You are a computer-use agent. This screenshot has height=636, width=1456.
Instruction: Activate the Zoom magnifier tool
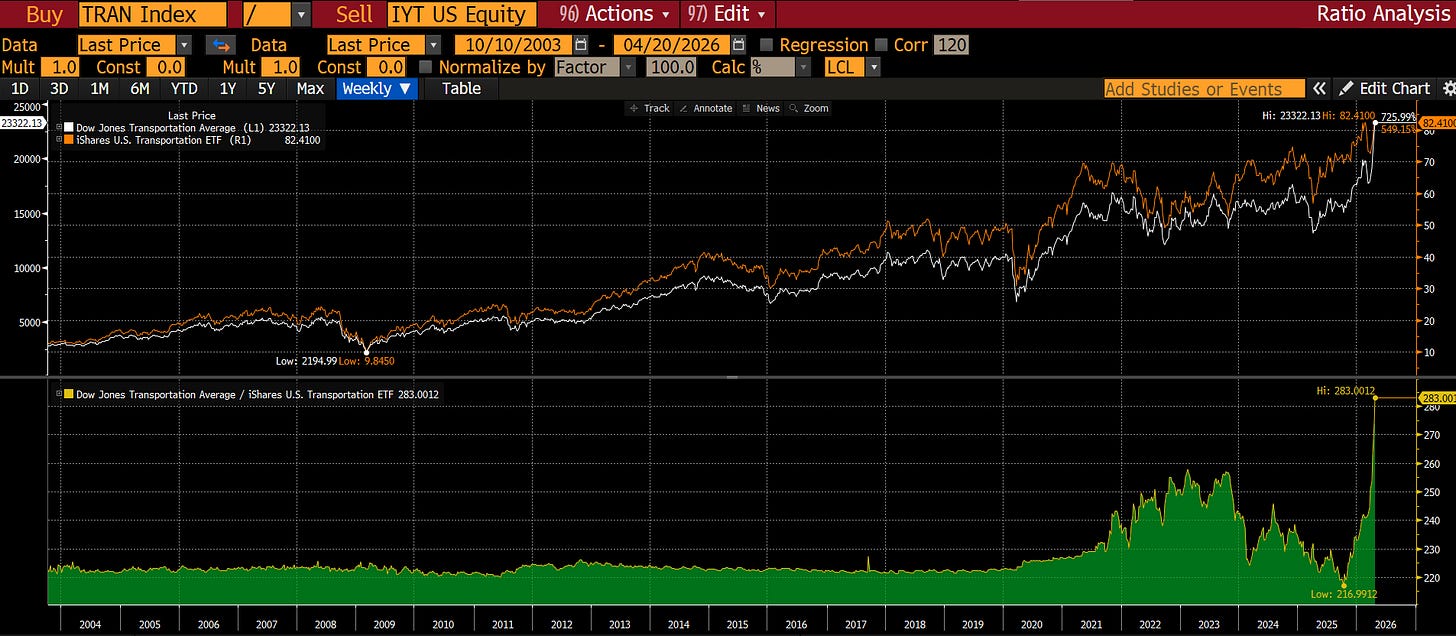click(809, 108)
